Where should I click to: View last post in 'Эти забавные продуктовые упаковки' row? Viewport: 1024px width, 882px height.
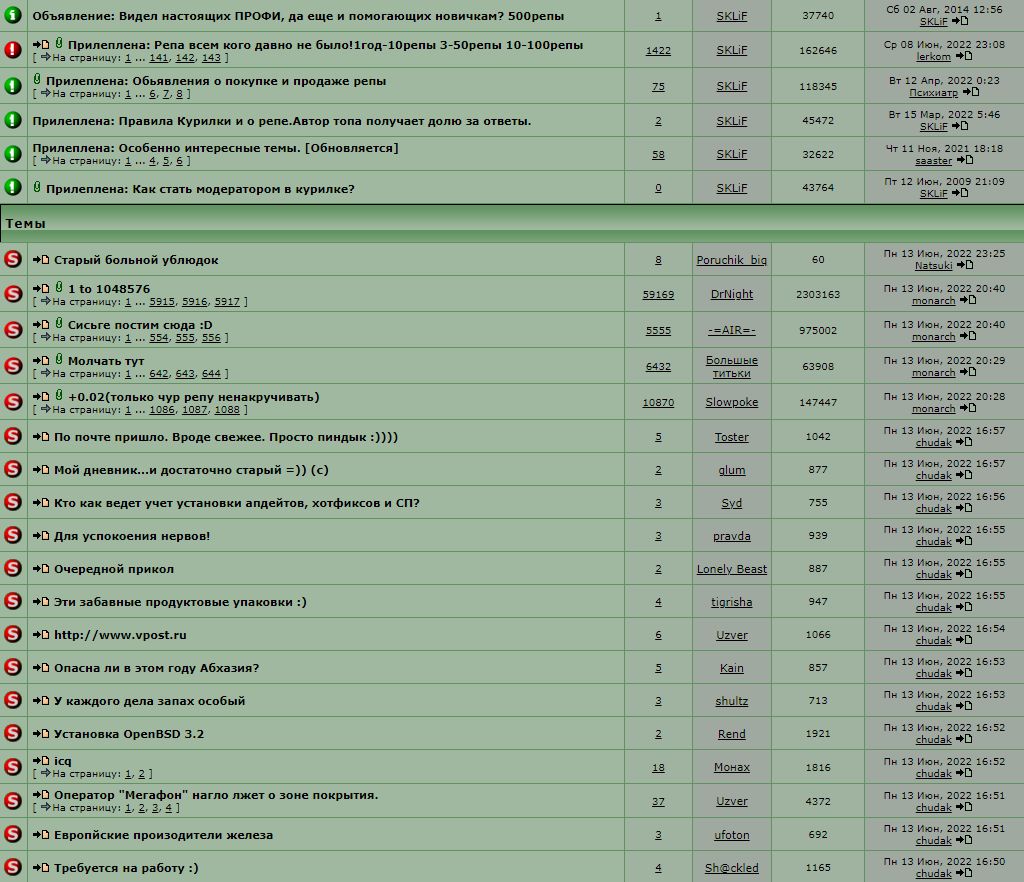pos(964,606)
